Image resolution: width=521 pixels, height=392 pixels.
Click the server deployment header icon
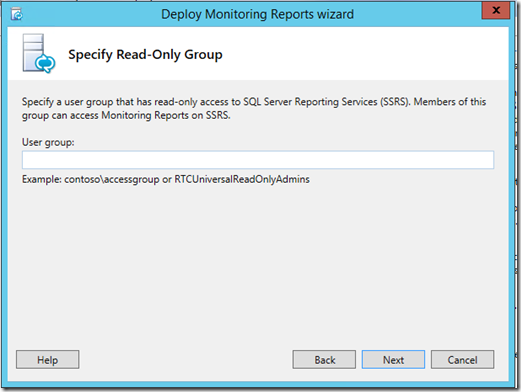click(x=39, y=54)
